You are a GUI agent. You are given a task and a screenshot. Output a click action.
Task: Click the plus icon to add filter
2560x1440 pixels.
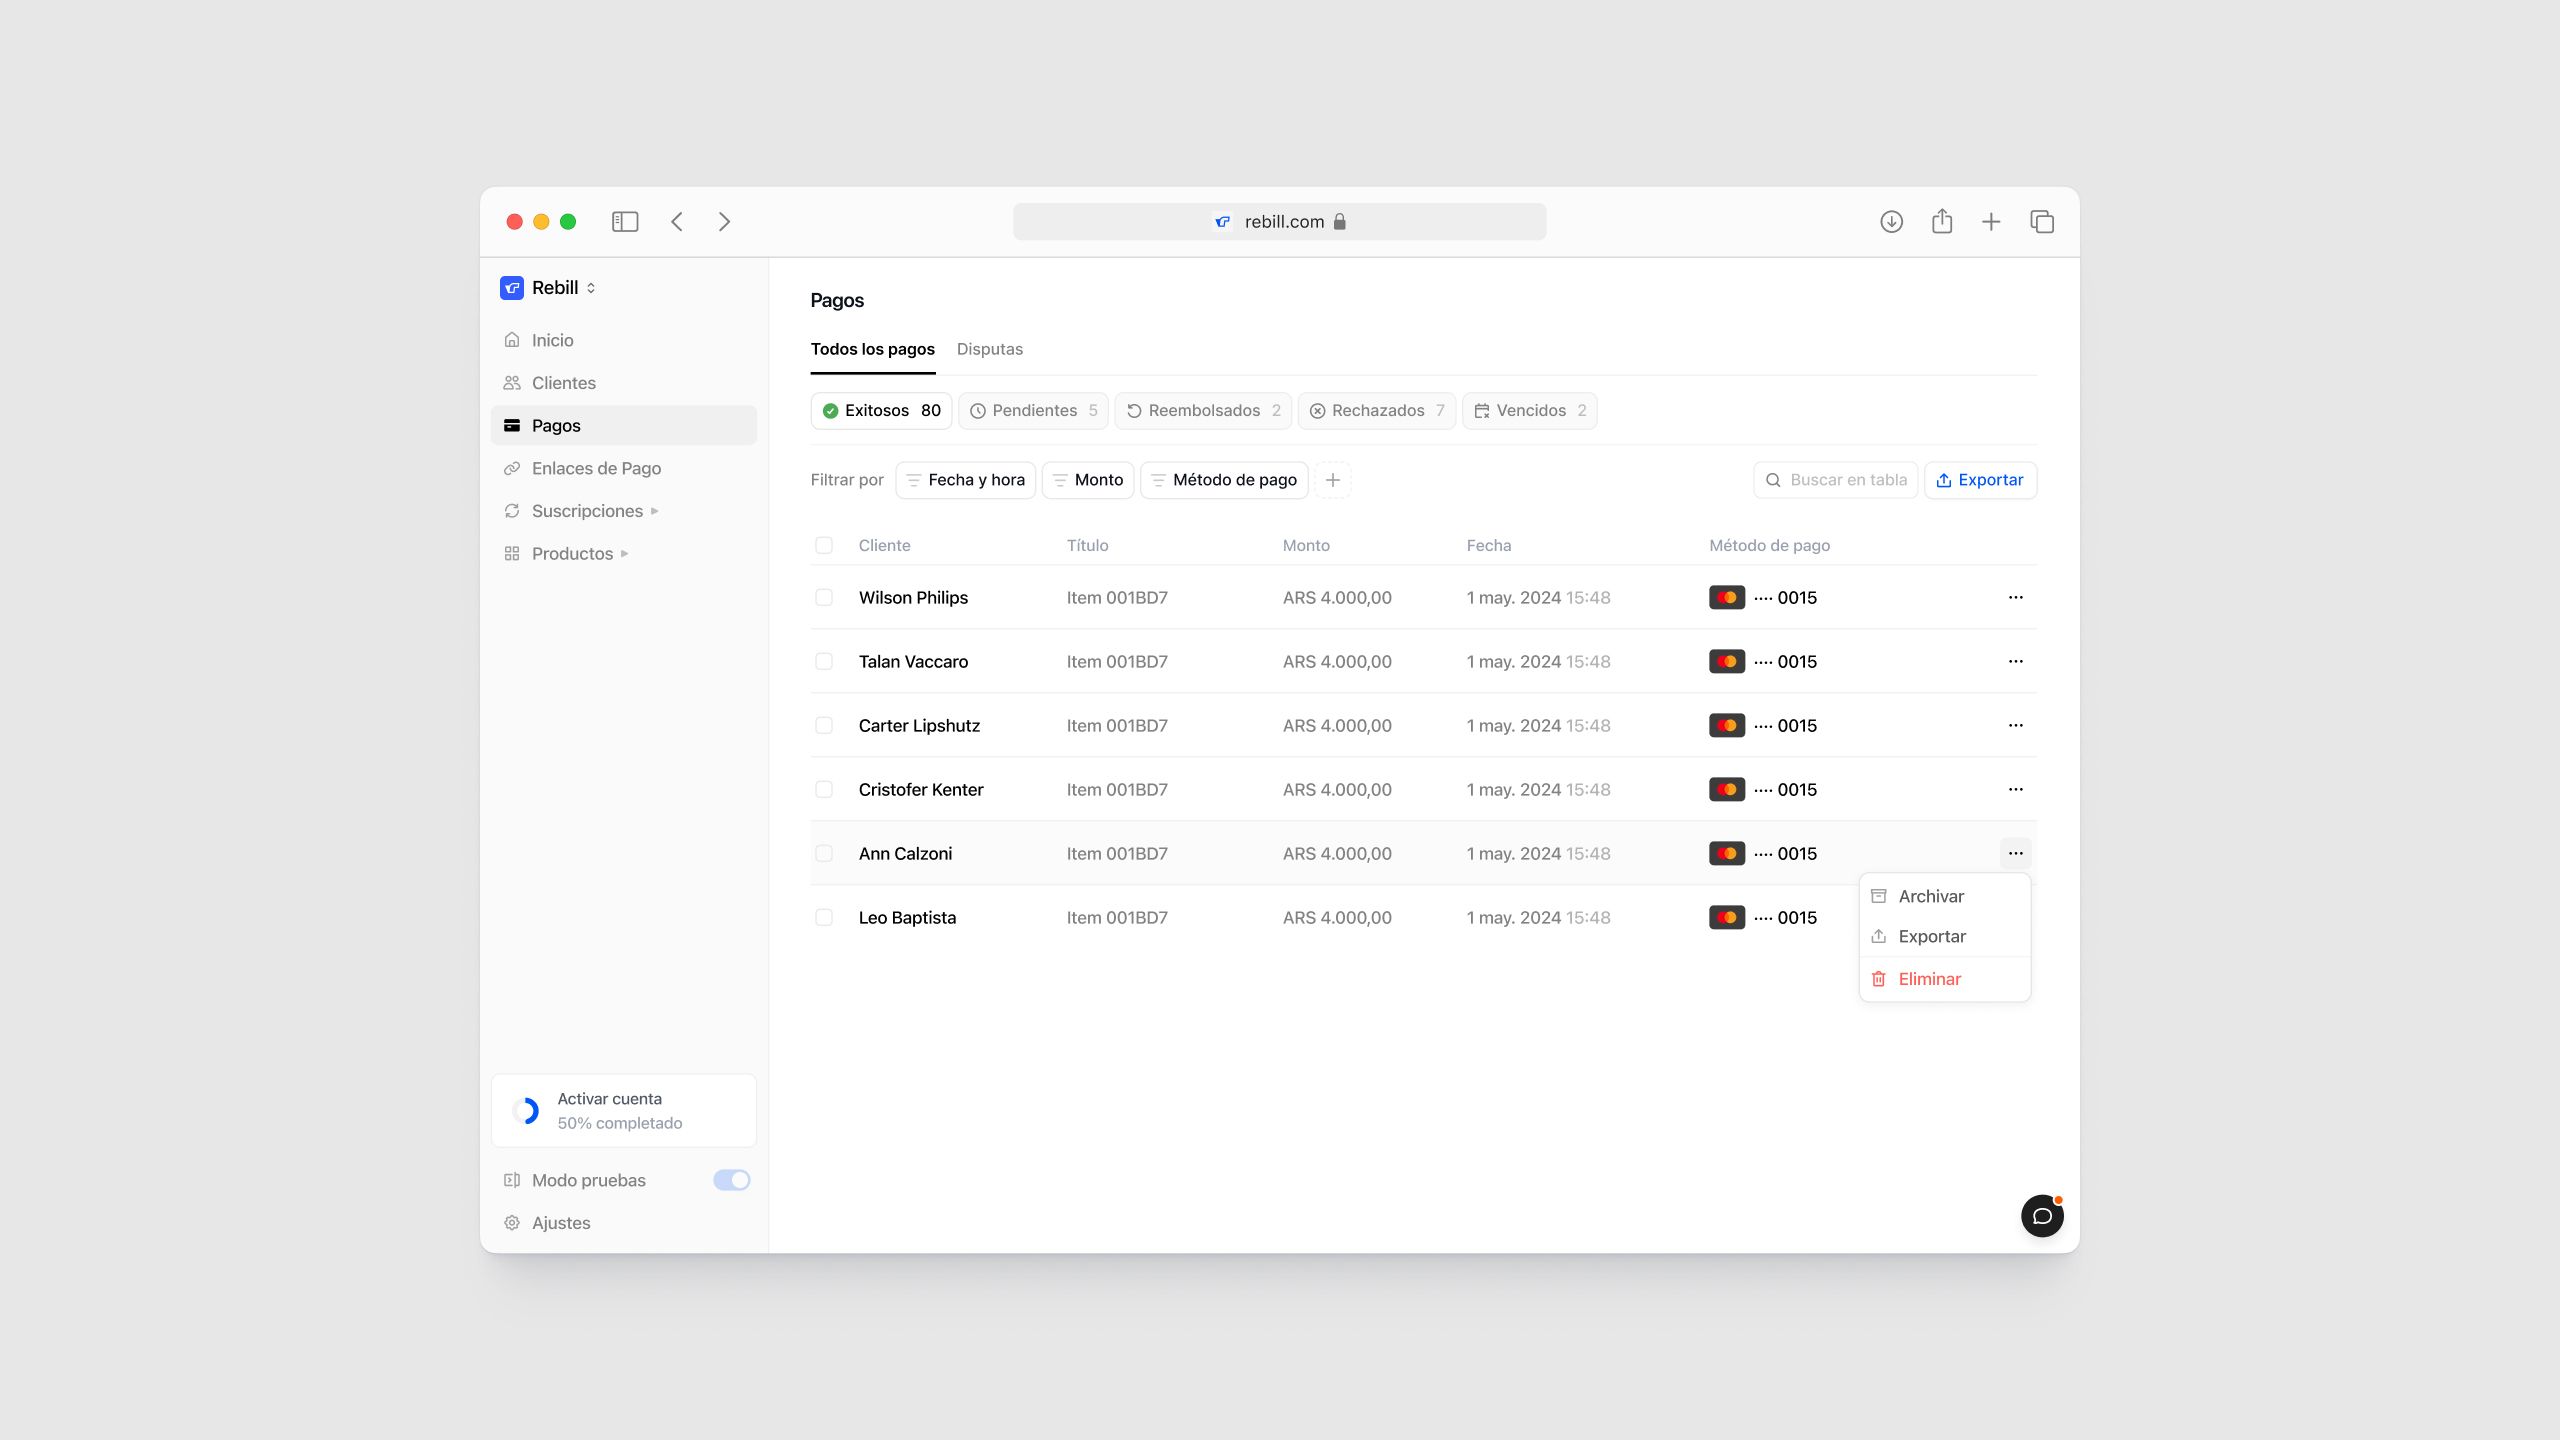pyautogui.click(x=1332, y=480)
